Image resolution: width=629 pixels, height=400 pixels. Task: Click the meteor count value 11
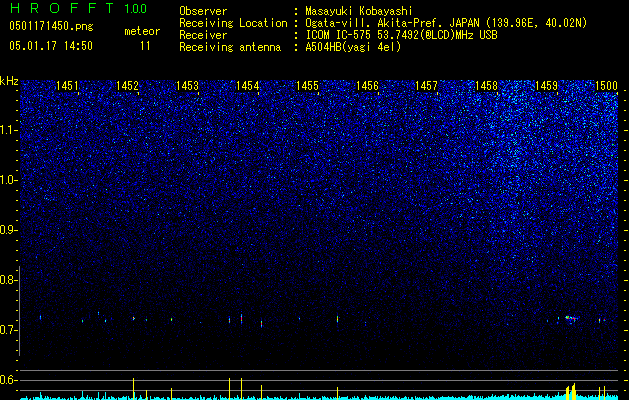(145, 46)
